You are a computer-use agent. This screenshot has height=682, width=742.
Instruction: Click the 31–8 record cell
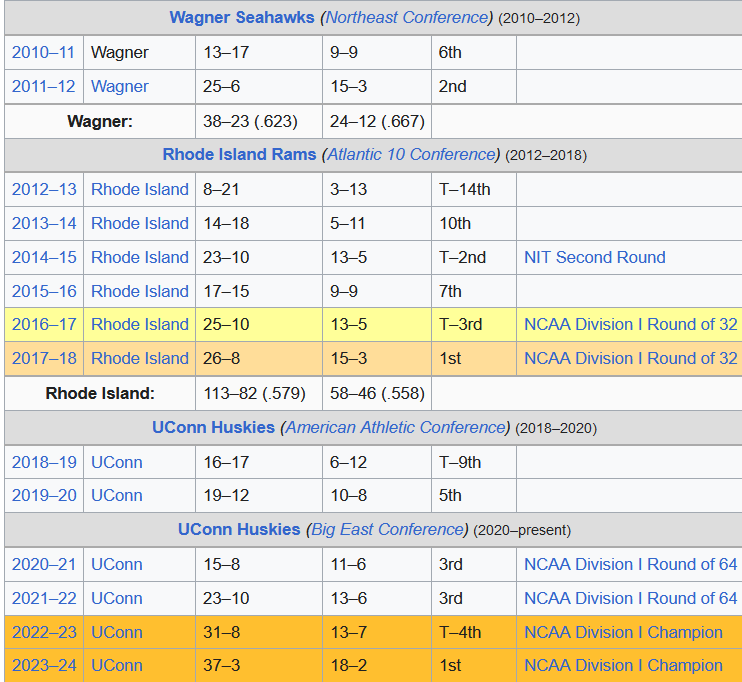259,632
